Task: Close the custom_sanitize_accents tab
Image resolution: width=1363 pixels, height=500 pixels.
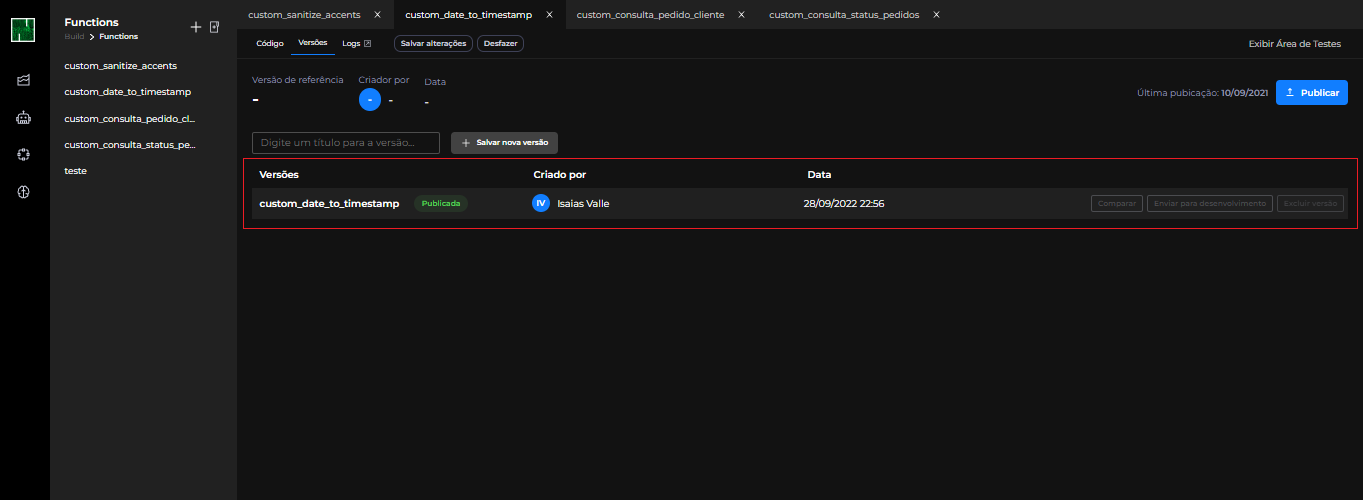Action: tap(377, 15)
